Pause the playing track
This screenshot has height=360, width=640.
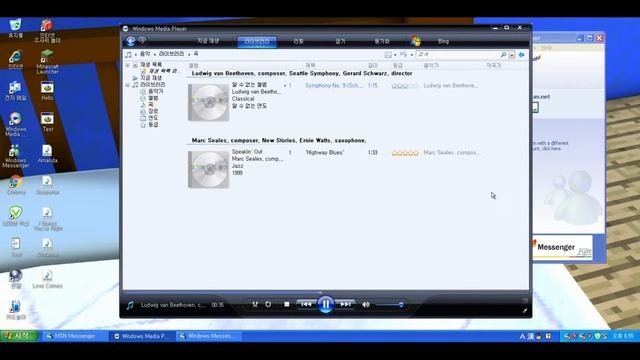coord(326,304)
